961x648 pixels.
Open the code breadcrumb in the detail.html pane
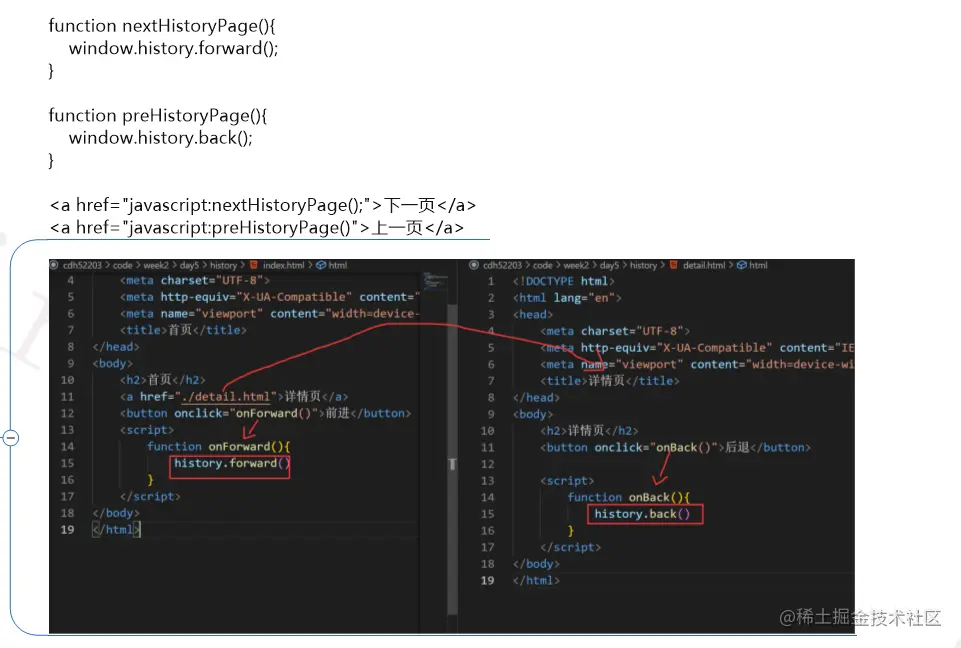543,265
